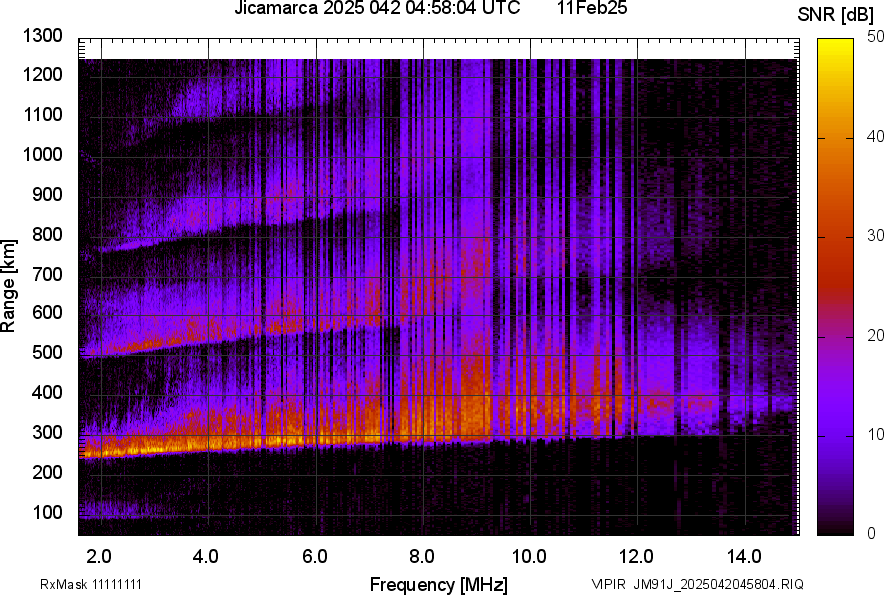The height and width of the screenshot is (595, 884).
Task: Click the 11Feb25 date label
Action: tap(584, 9)
